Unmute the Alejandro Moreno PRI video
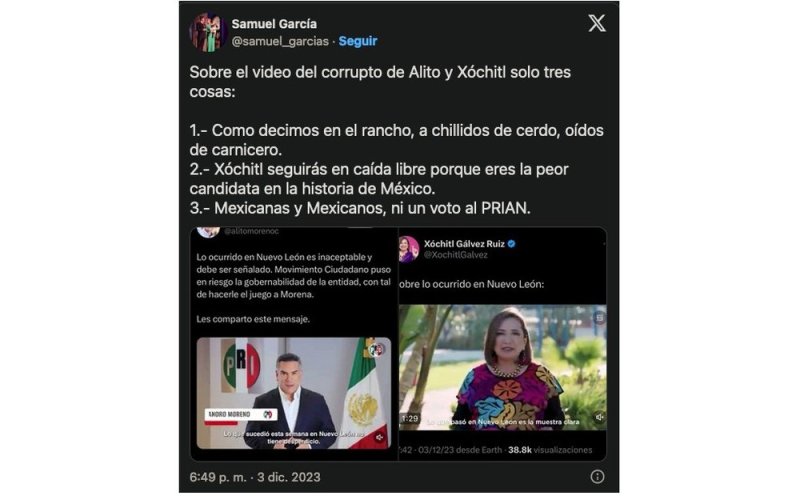Screen dimensions: 800x496 click(x=380, y=437)
